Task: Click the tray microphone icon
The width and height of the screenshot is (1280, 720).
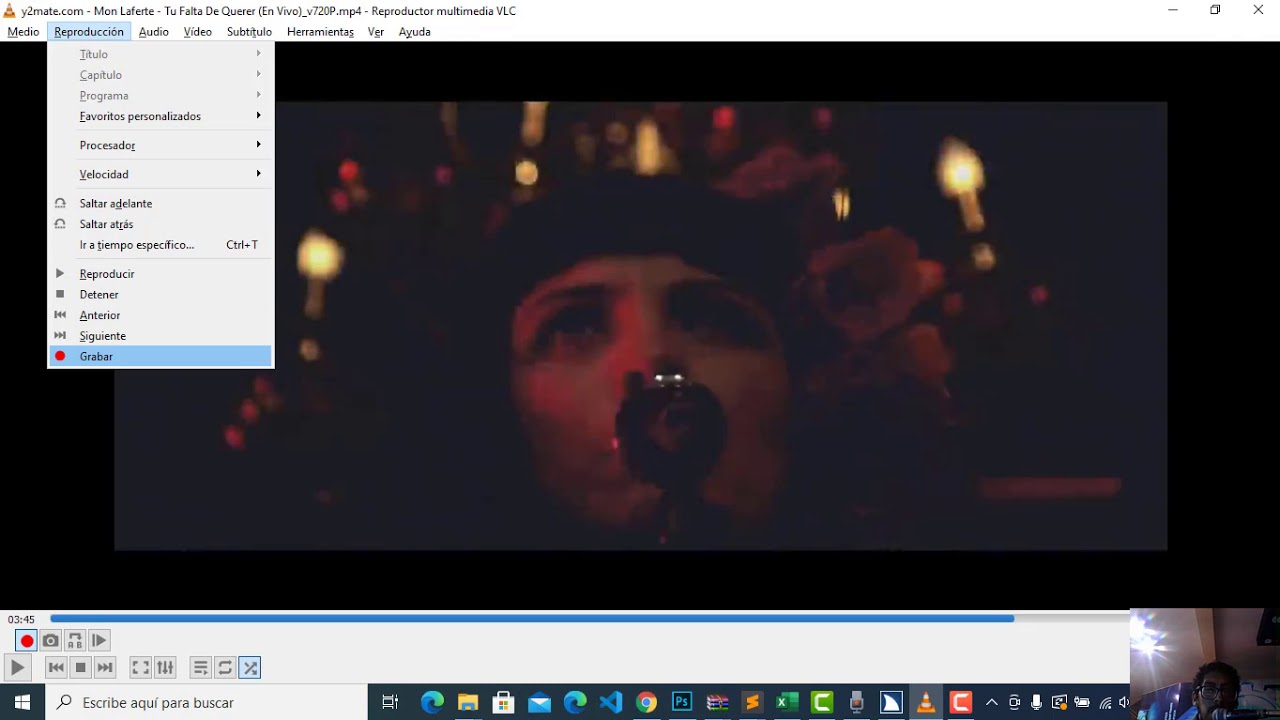Action: [1037, 702]
